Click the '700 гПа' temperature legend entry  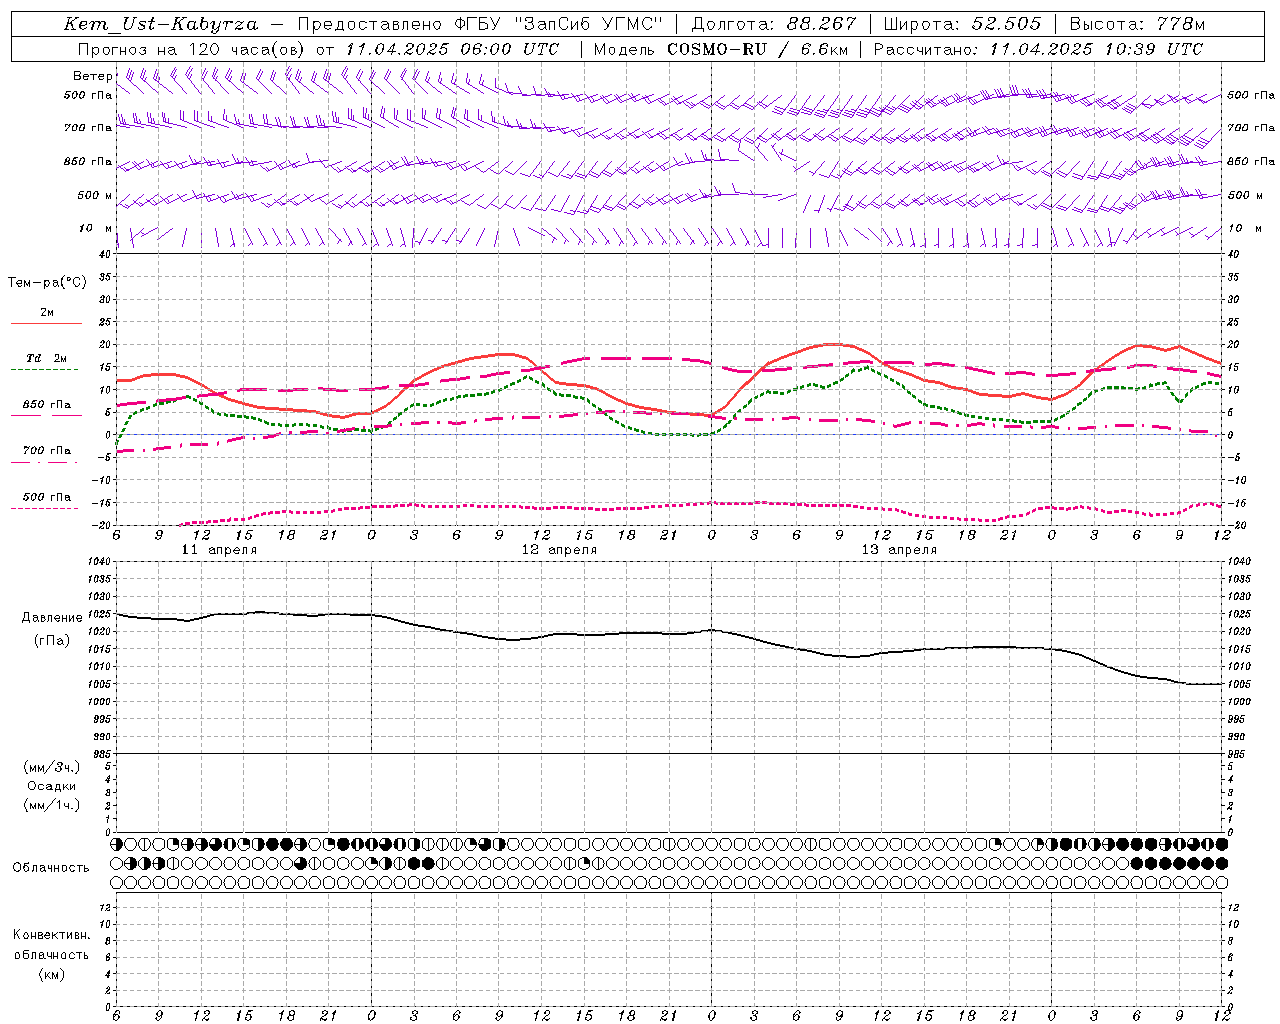tap(47, 450)
